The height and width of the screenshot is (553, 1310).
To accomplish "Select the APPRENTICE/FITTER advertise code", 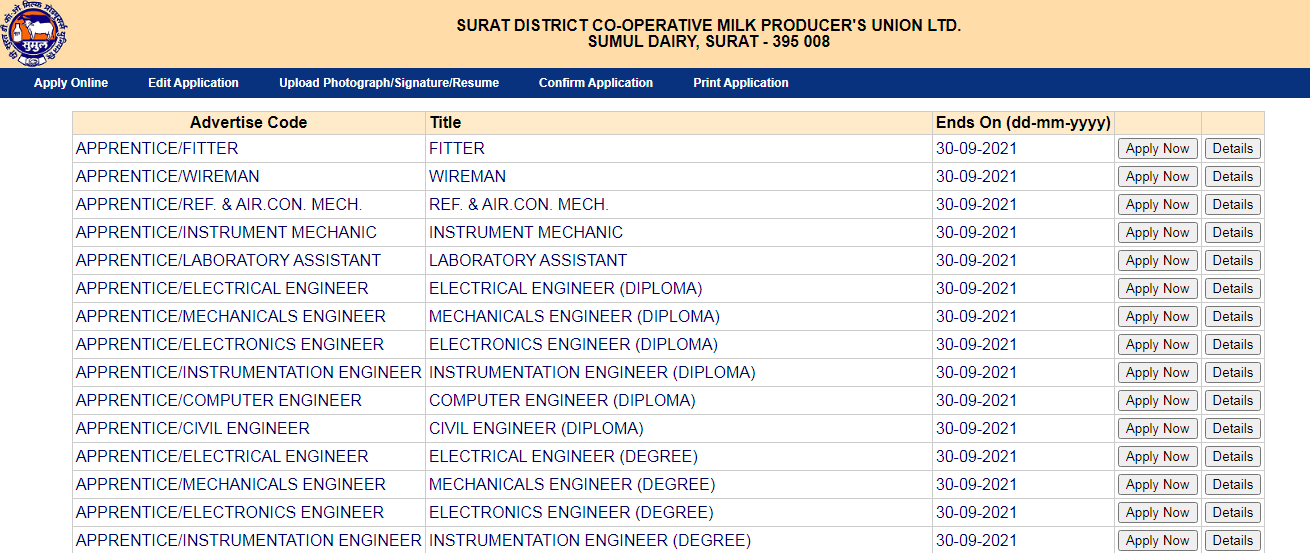I will tap(157, 149).
